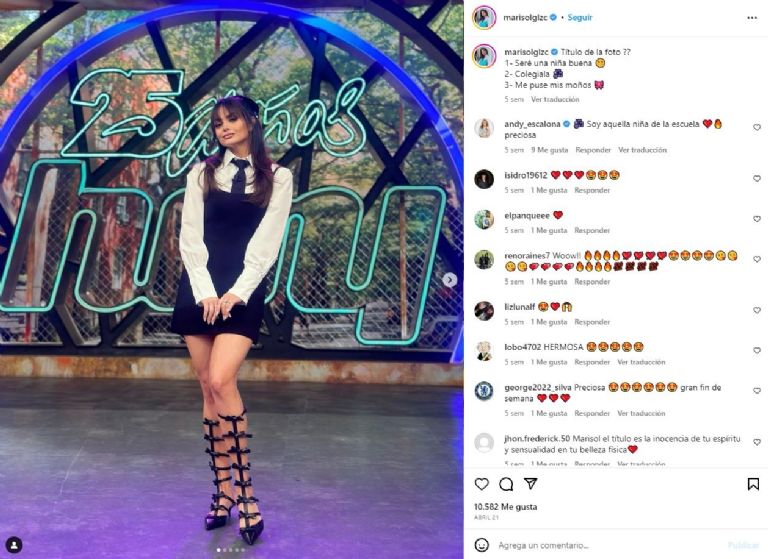
Task: Show tagged people icon on photo
Action: (14, 545)
